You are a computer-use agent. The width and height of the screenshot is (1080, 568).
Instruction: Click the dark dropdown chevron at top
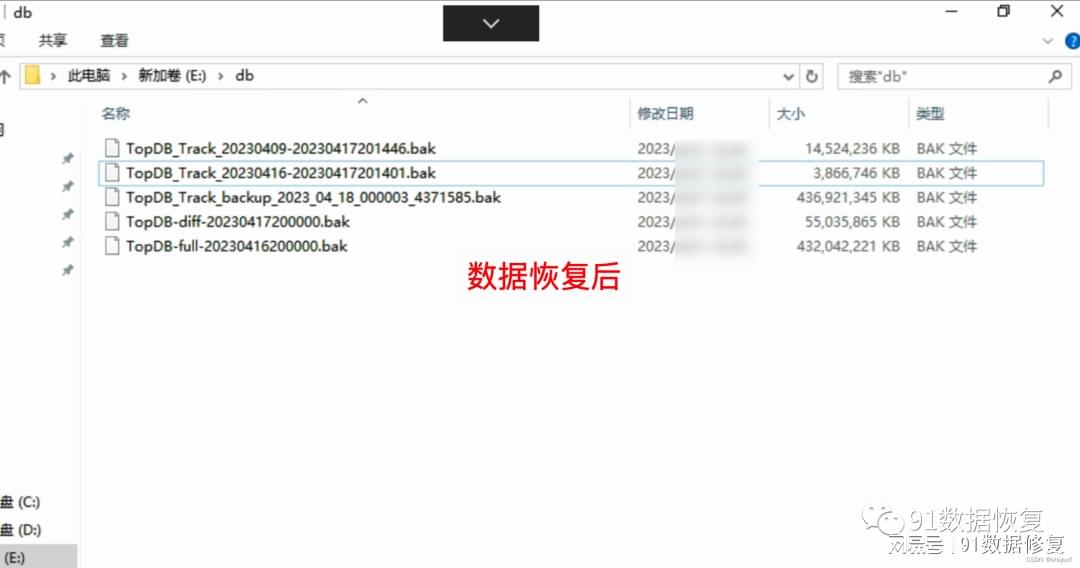[x=490, y=23]
